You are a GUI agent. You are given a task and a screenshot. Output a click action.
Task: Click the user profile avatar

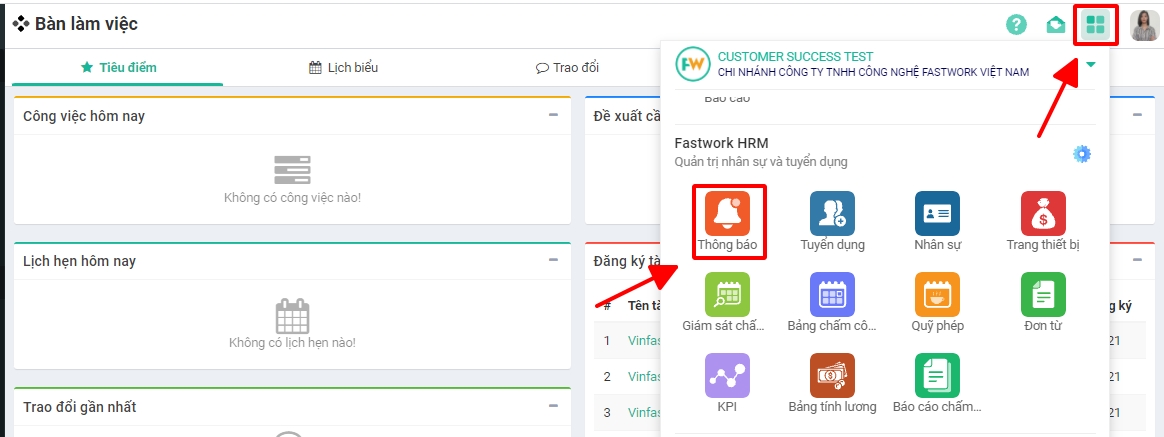[1144, 25]
